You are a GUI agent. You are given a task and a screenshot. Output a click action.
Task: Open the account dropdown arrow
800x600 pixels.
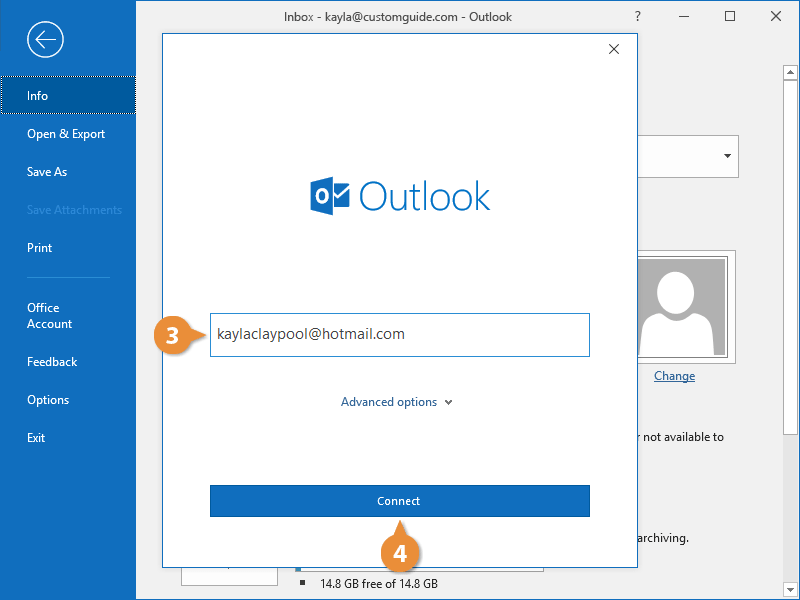[727, 156]
